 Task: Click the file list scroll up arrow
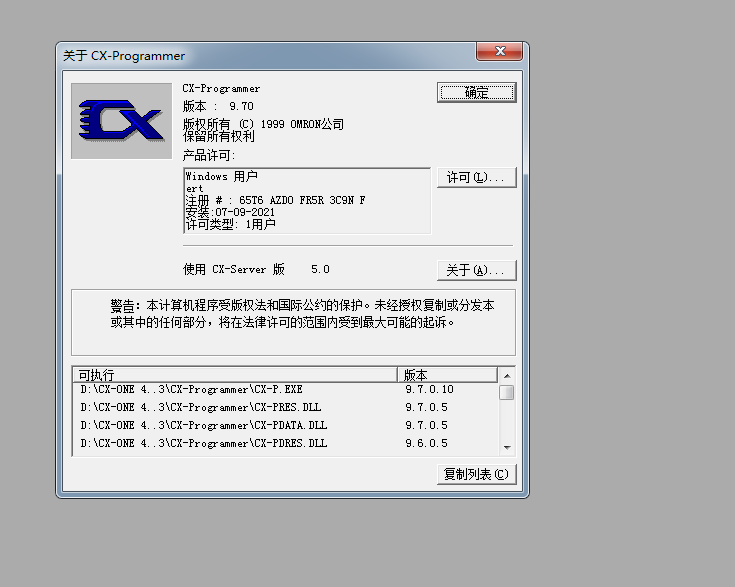[507, 376]
